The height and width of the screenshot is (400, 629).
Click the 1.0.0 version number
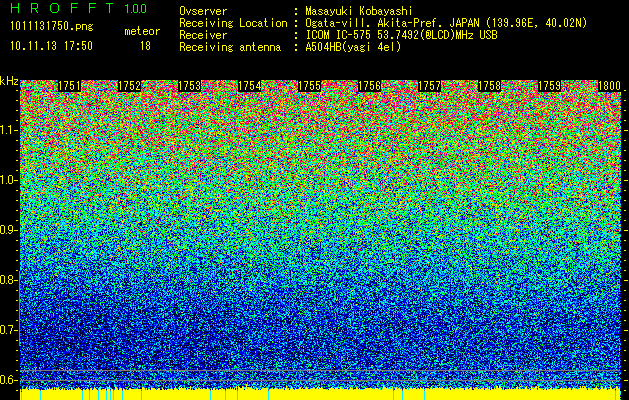136,8
